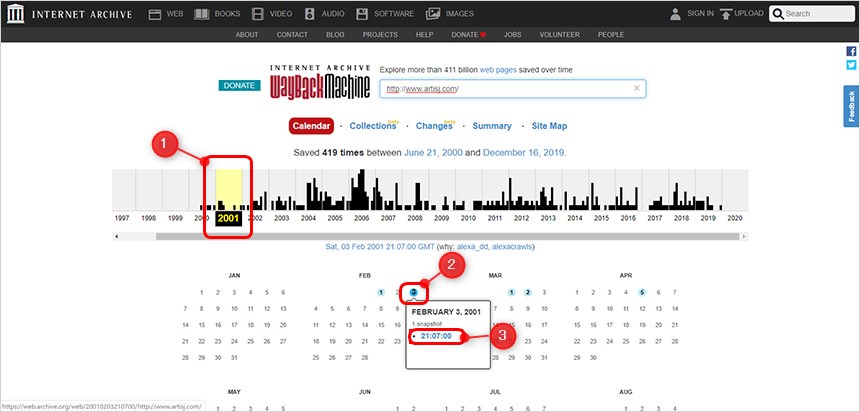The width and height of the screenshot is (860, 412).
Task: Click the Upload text link
Action: coord(749,14)
